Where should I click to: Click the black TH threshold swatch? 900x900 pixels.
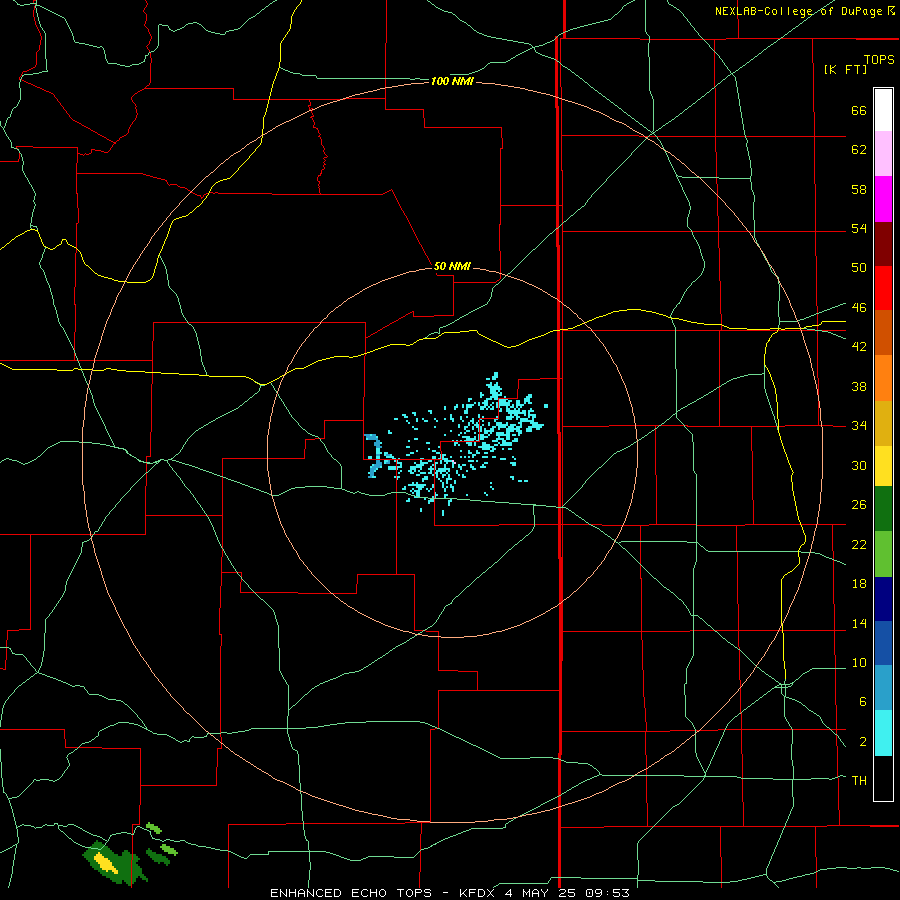883,778
